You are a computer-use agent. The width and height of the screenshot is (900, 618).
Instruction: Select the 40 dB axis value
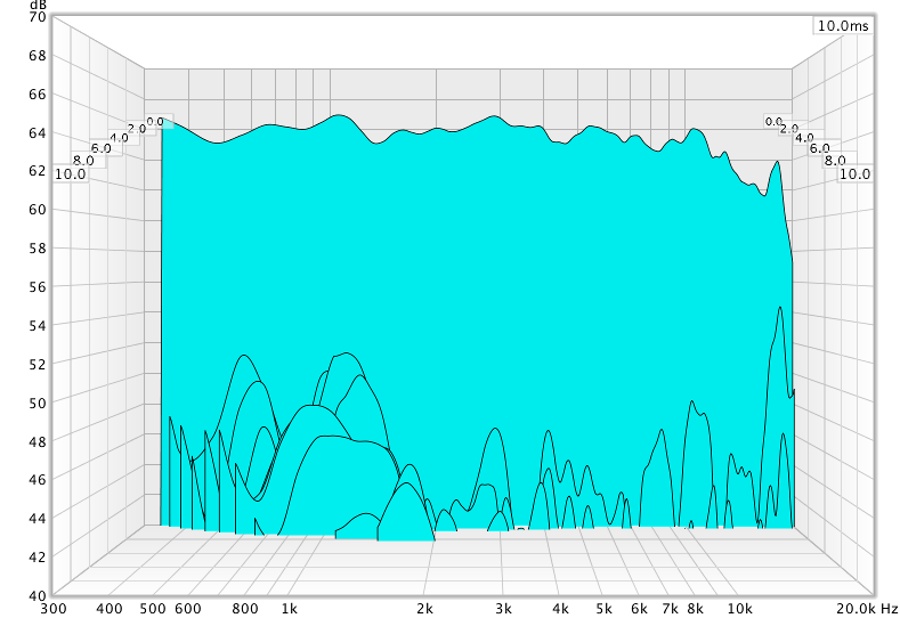(x=37, y=596)
